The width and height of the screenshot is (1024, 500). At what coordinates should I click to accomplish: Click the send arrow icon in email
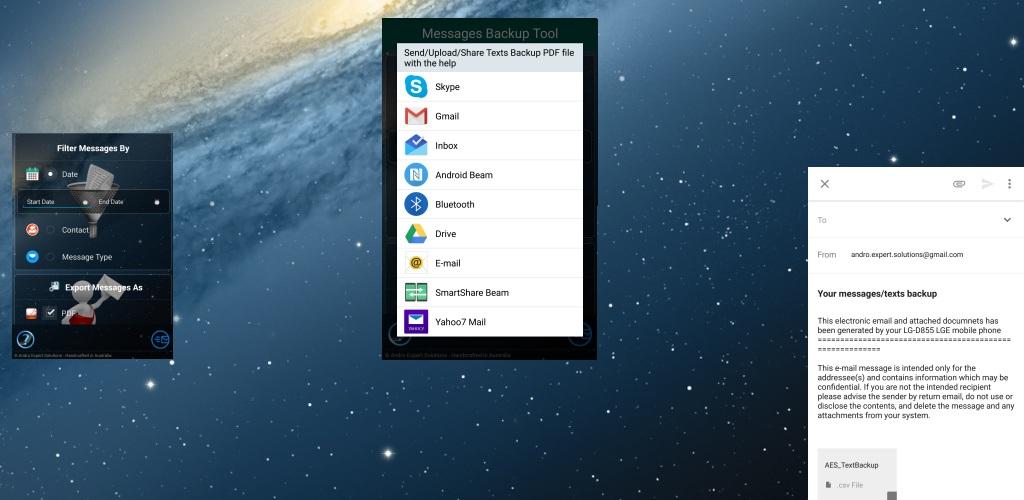(987, 184)
